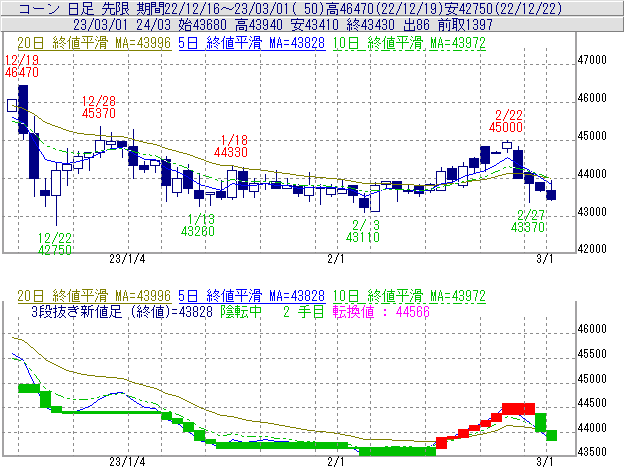
Task: Click the last green line-break block
Action: pos(551,435)
